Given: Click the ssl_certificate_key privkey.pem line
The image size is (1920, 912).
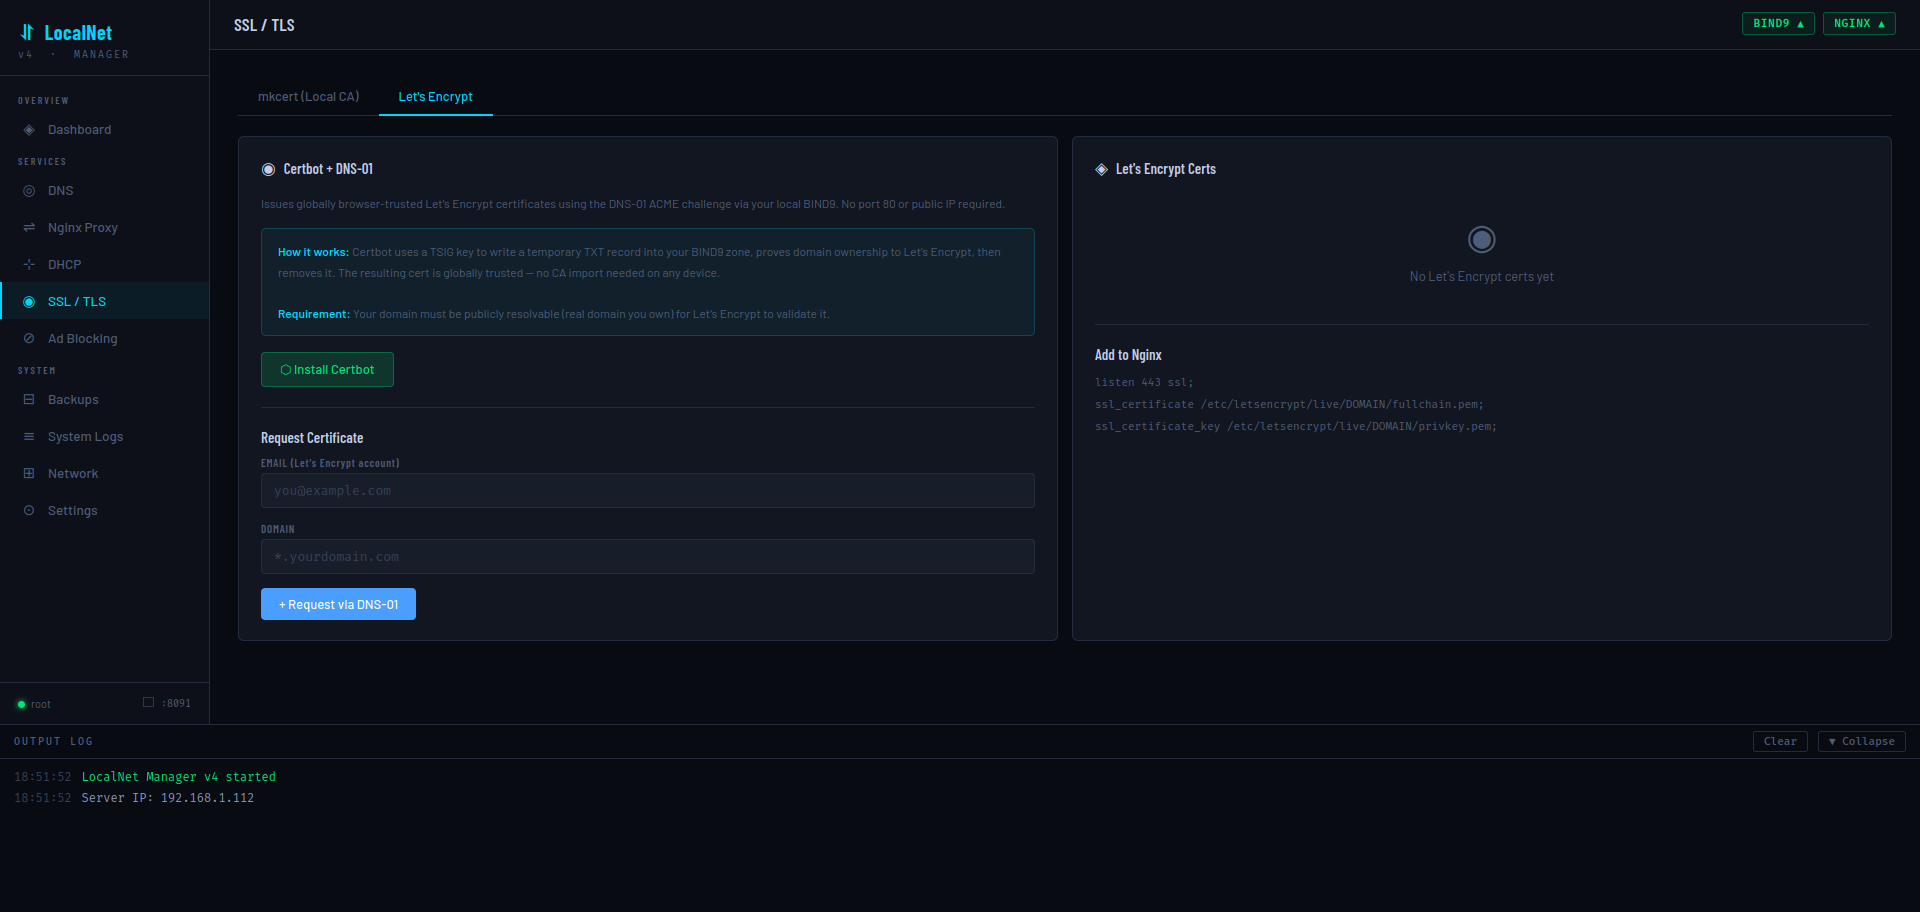Looking at the screenshot, I should [1296, 427].
